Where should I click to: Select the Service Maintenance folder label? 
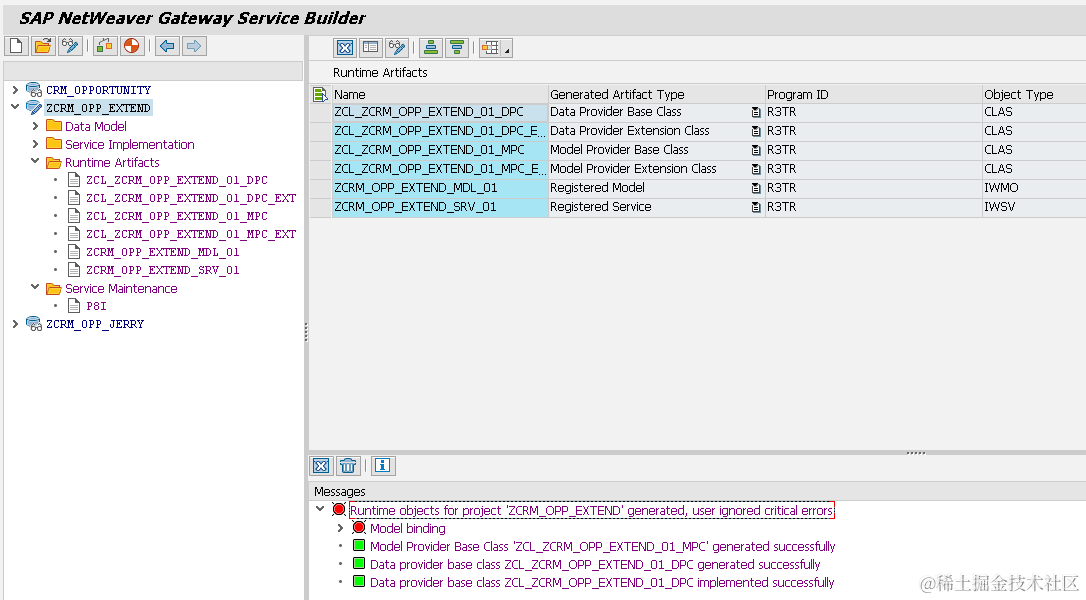coord(121,288)
